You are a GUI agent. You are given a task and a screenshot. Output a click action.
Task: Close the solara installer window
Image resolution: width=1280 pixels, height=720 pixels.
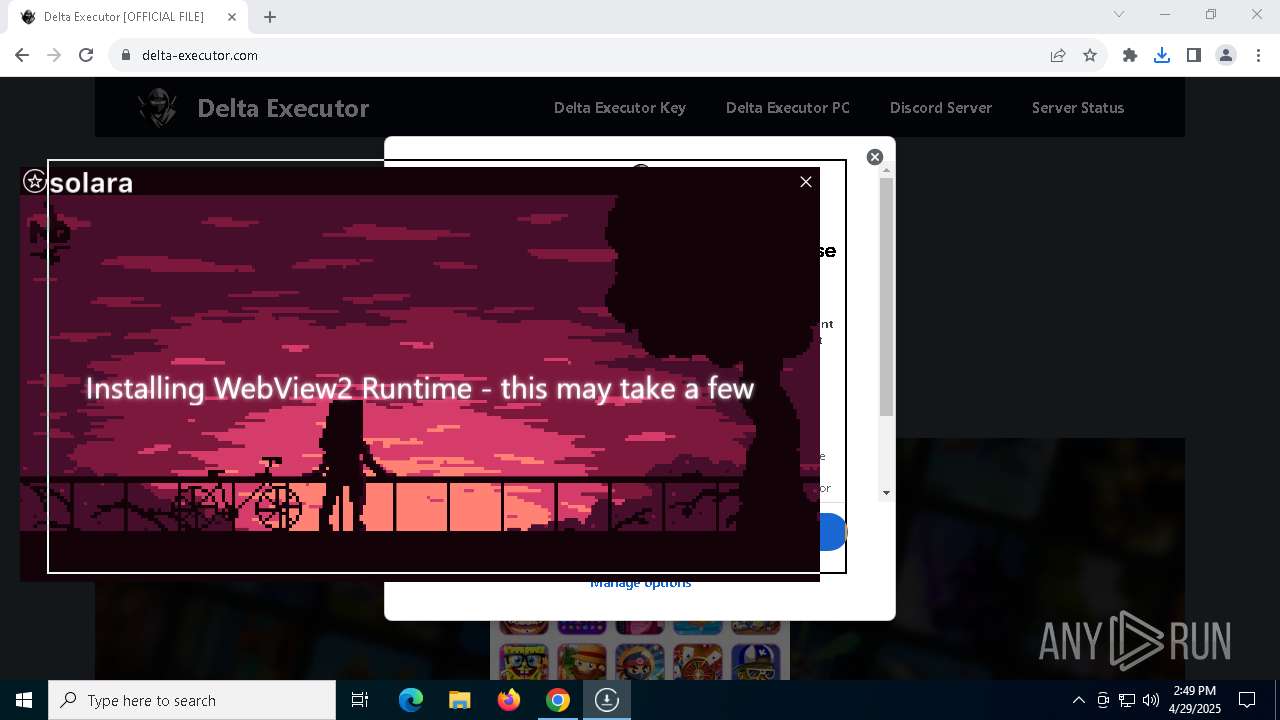pyautogui.click(x=806, y=182)
